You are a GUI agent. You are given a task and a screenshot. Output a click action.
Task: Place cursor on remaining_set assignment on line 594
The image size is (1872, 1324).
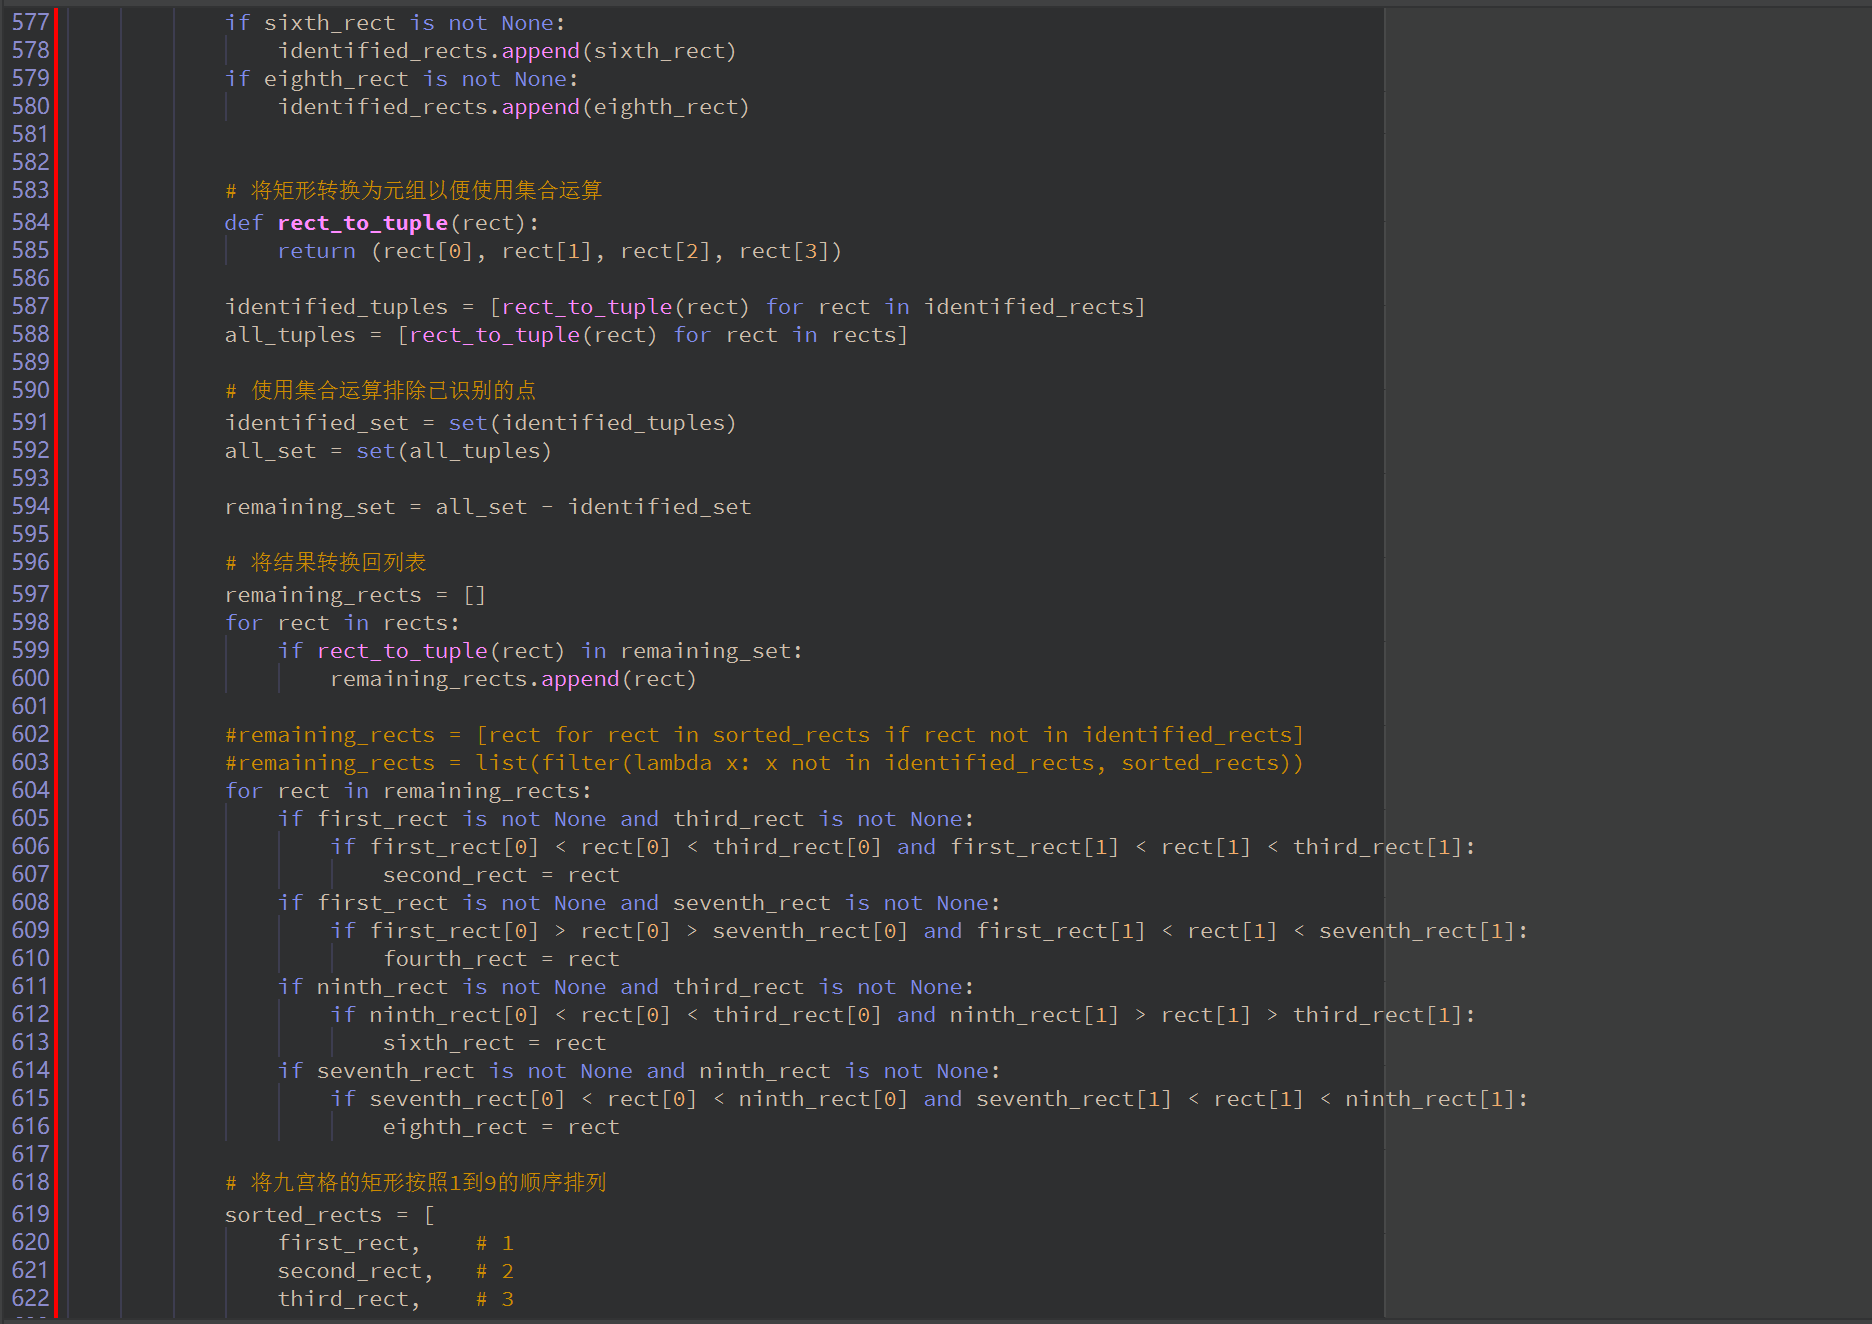(x=310, y=507)
